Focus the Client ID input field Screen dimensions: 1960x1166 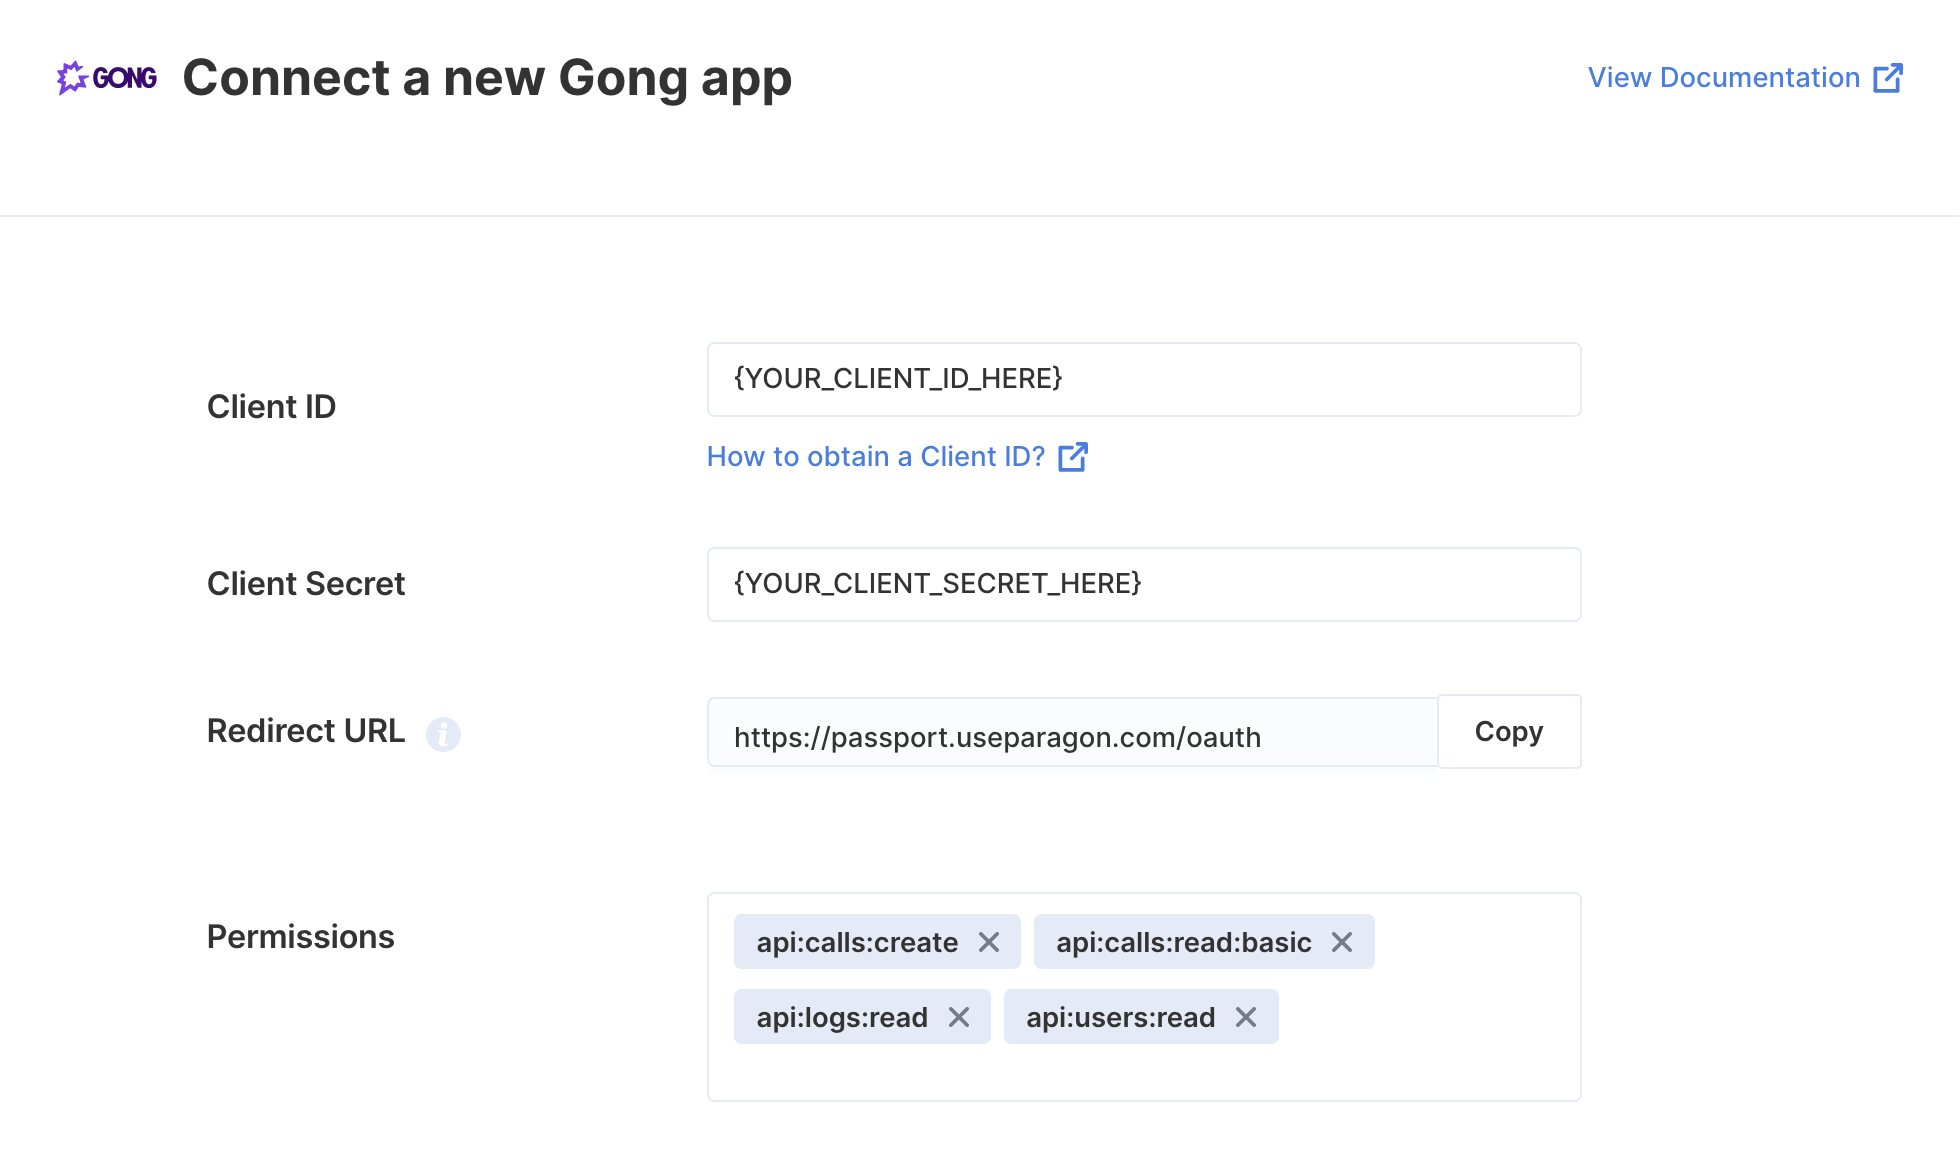coord(1144,379)
